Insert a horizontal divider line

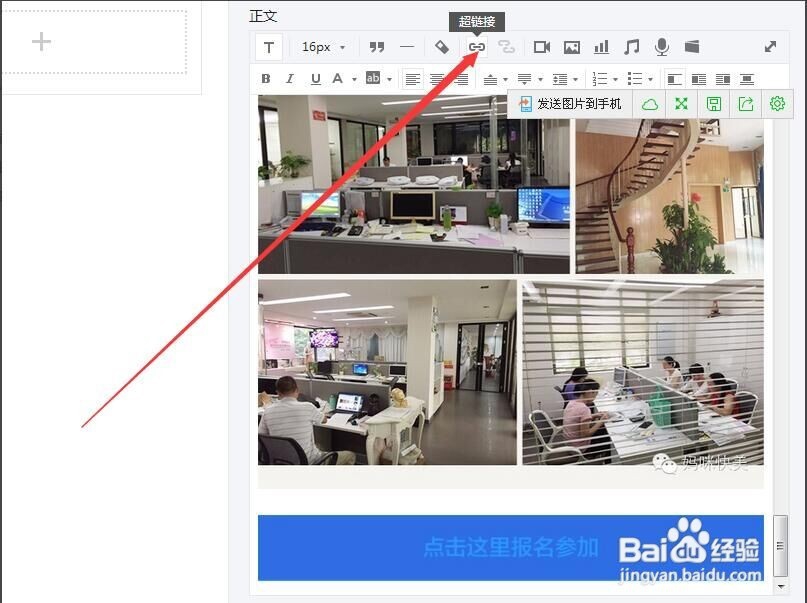tap(407, 46)
